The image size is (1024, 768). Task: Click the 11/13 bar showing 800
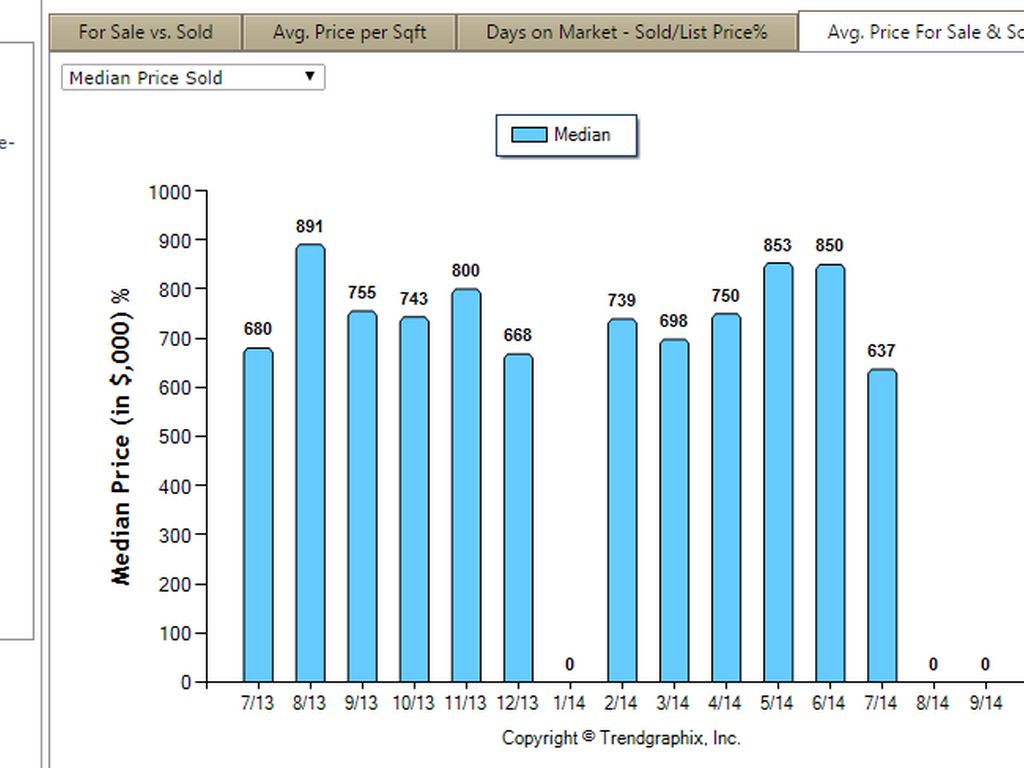(x=466, y=485)
